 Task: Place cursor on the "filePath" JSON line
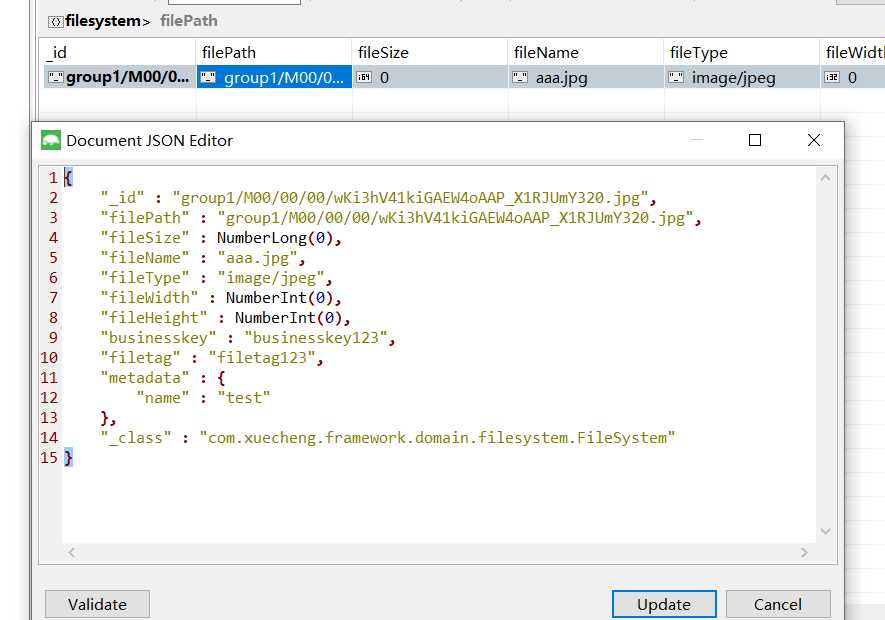[400, 218]
